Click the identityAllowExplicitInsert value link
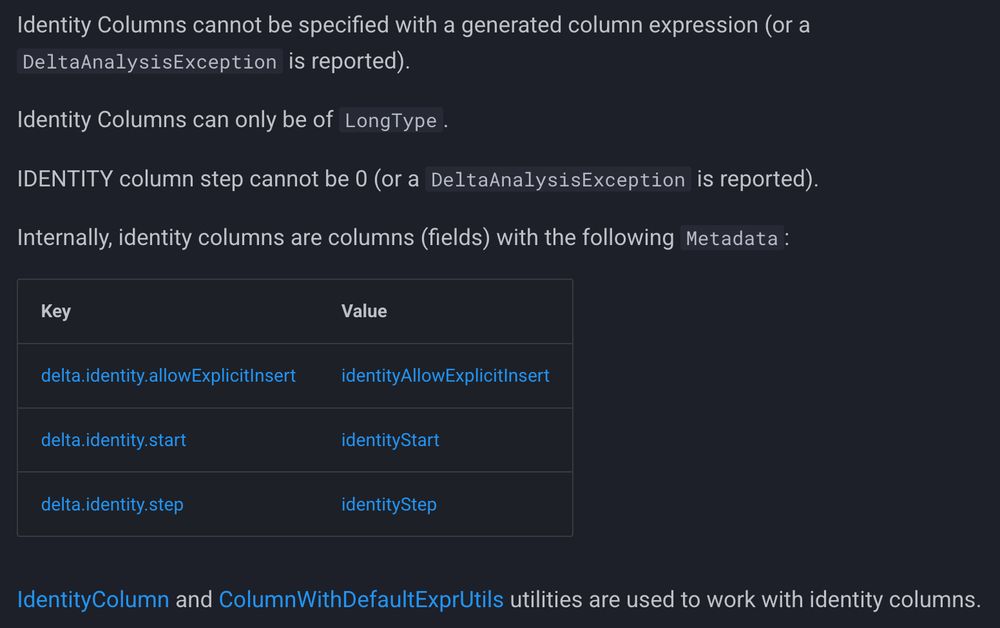This screenshot has width=1000, height=628. point(445,376)
